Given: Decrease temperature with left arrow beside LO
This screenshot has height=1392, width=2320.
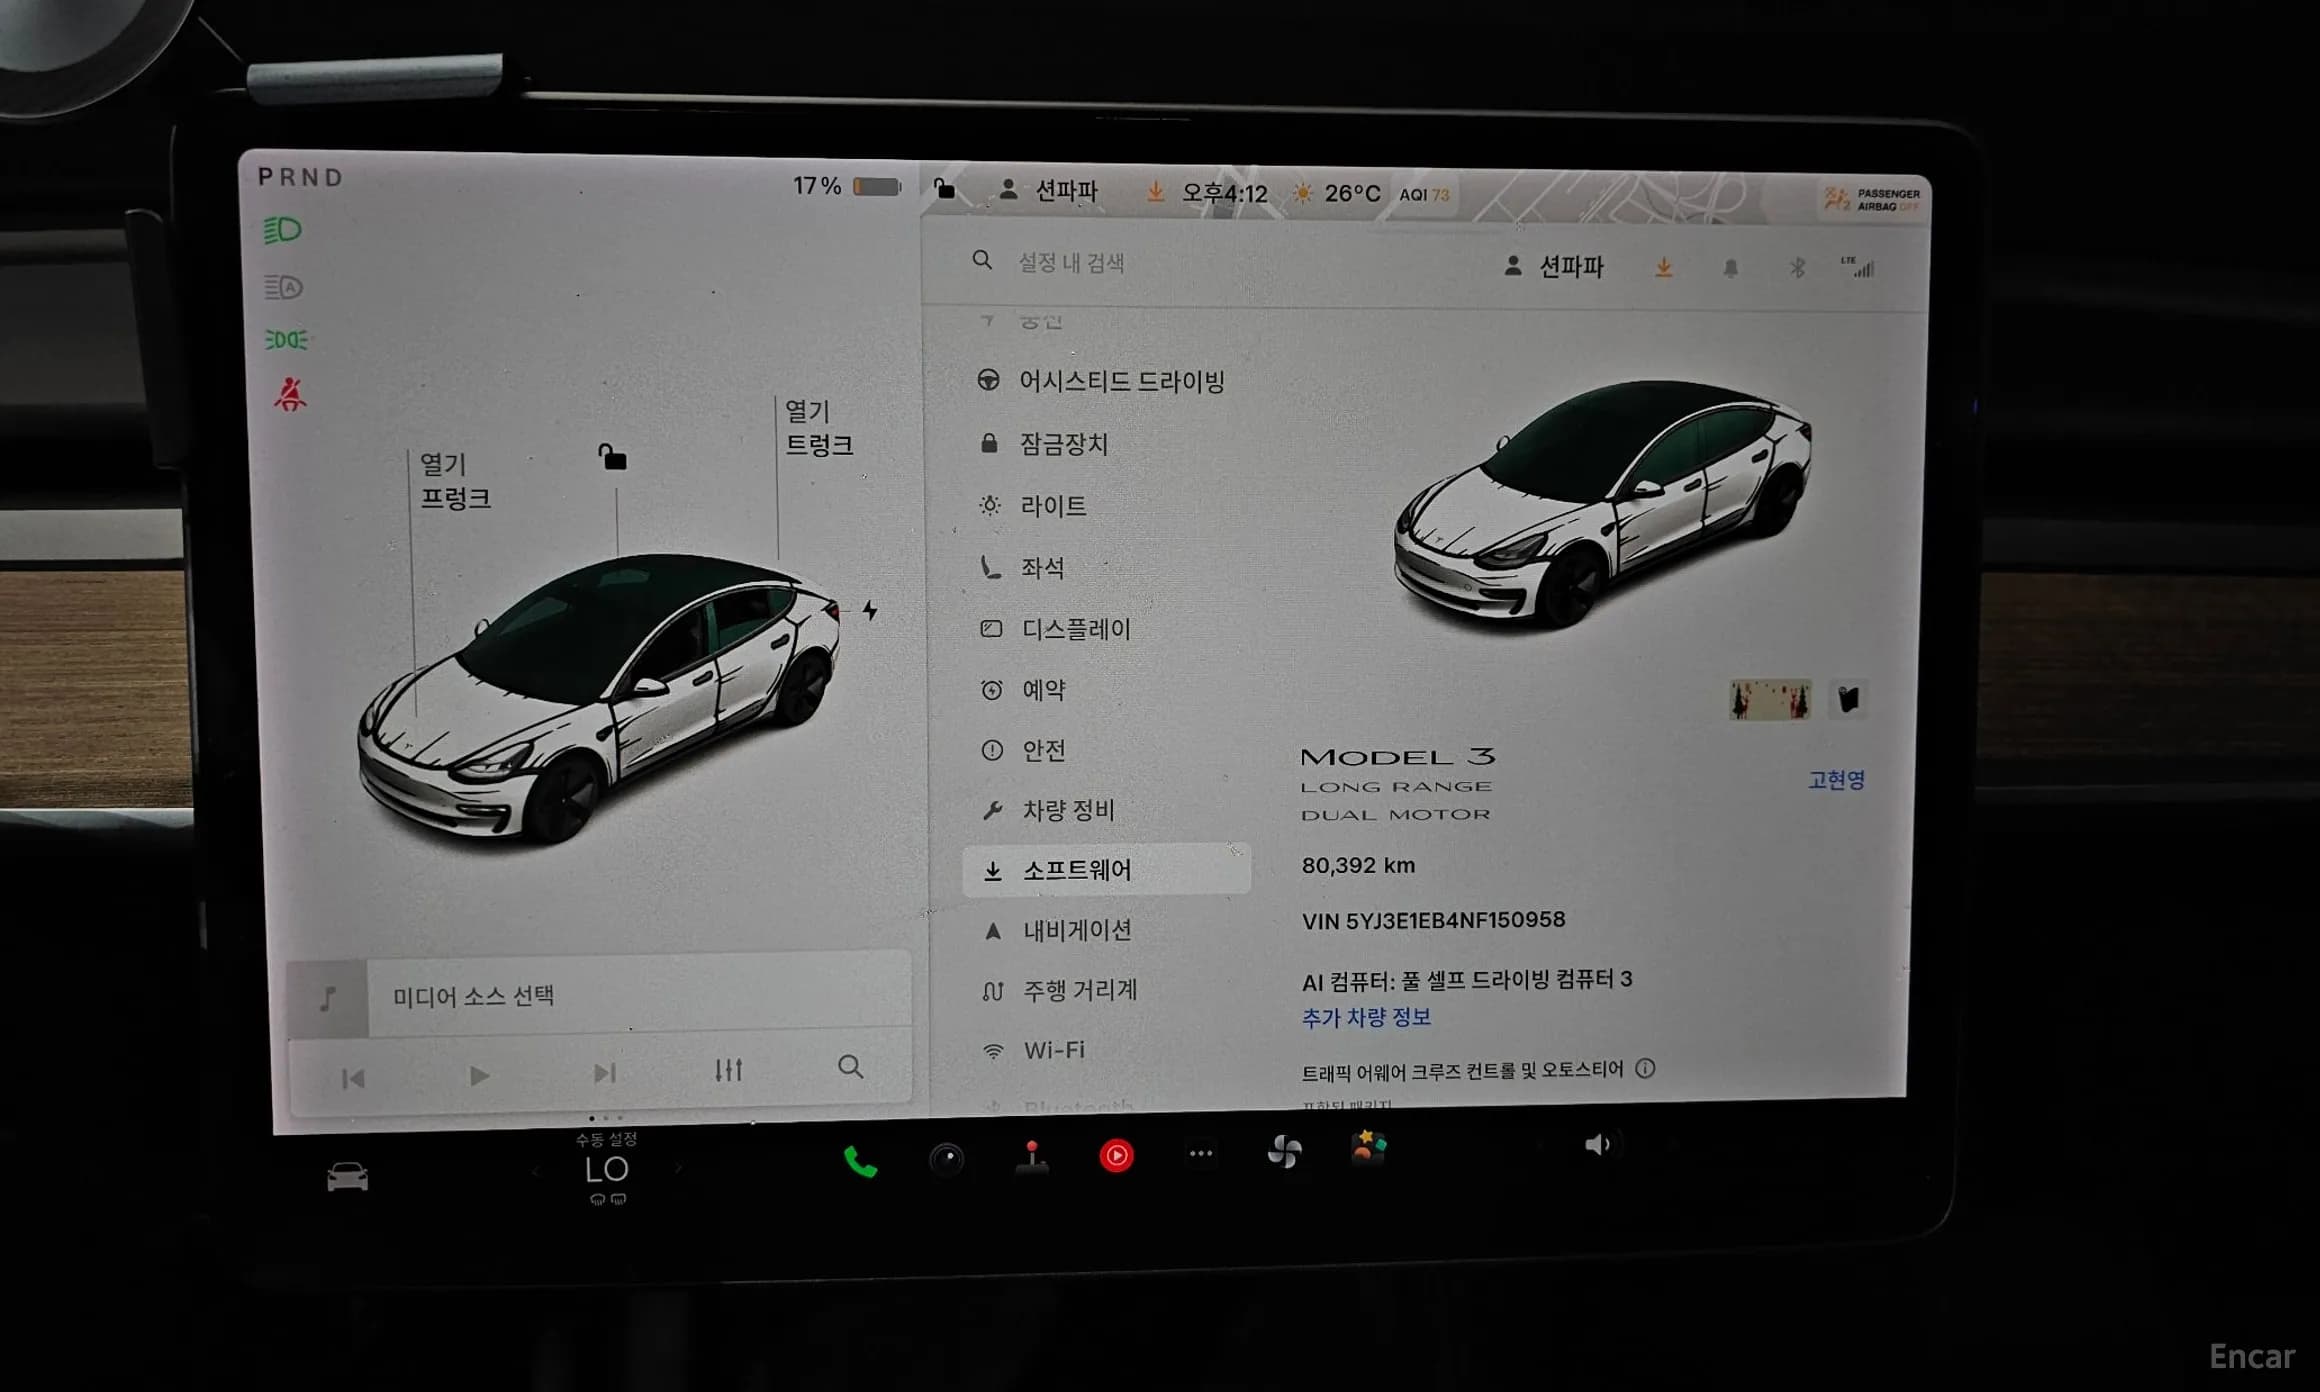Looking at the screenshot, I should [x=537, y=1171].
